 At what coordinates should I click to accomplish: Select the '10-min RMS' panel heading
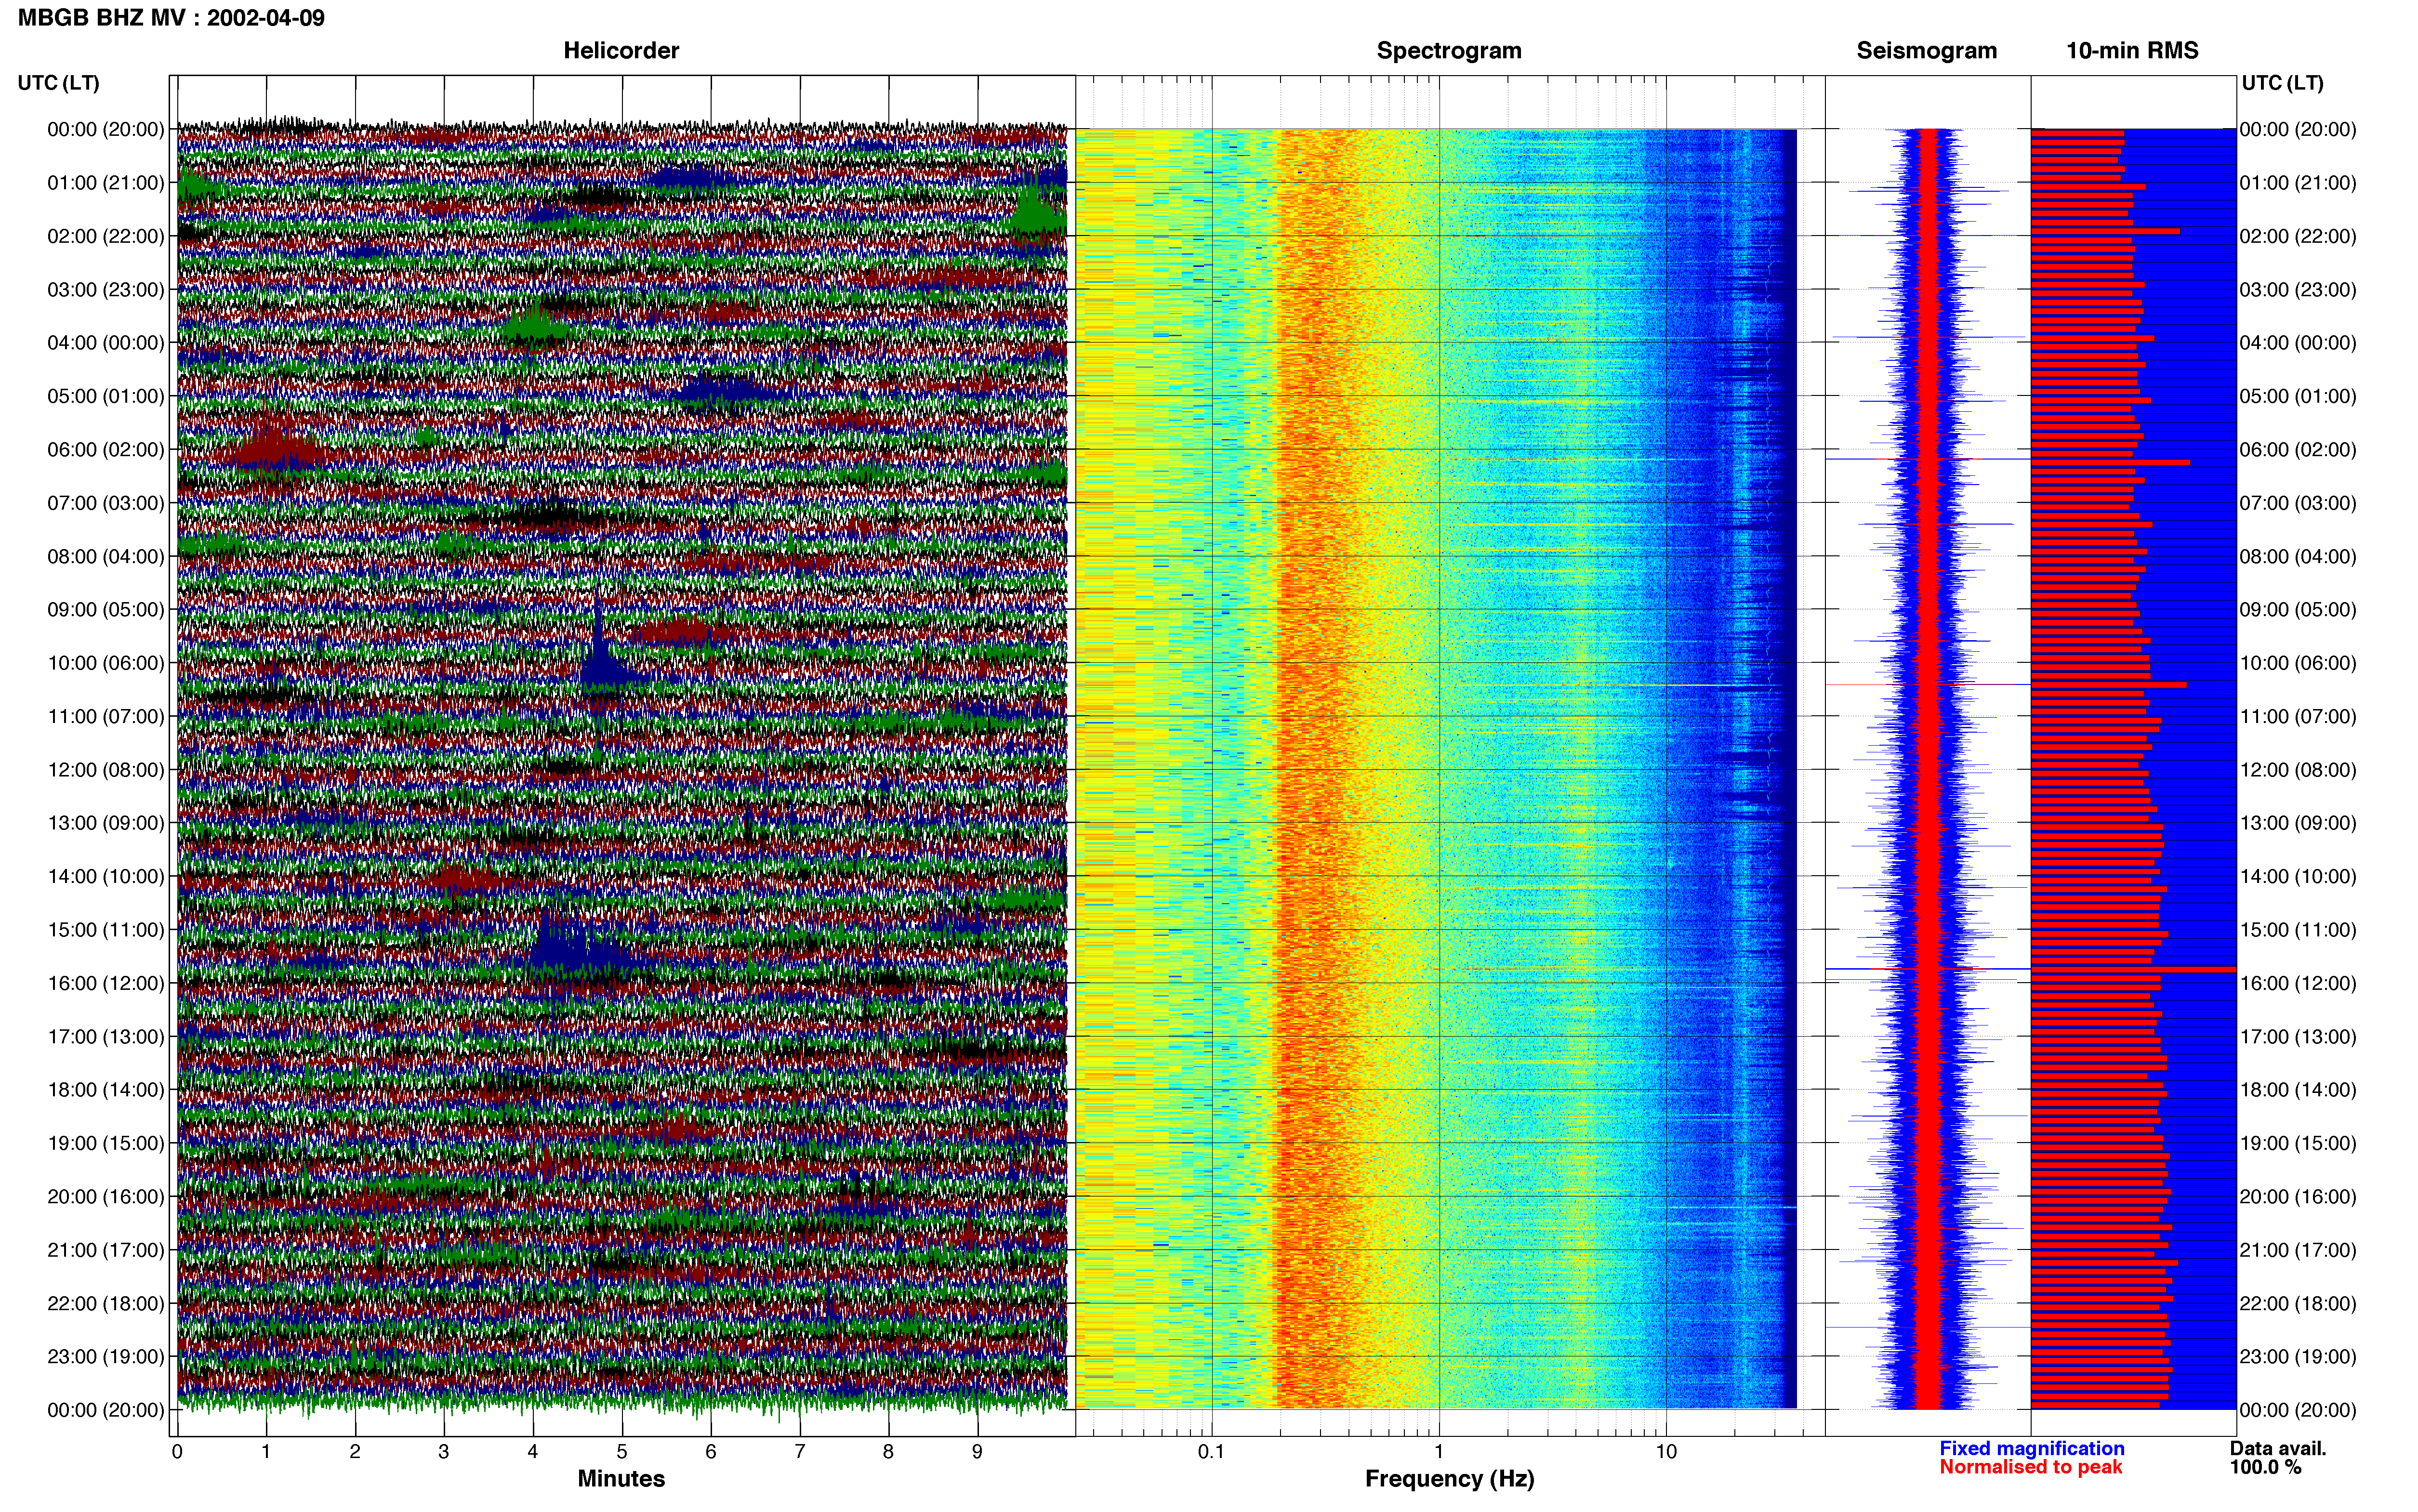click(x=2132, y=51)
